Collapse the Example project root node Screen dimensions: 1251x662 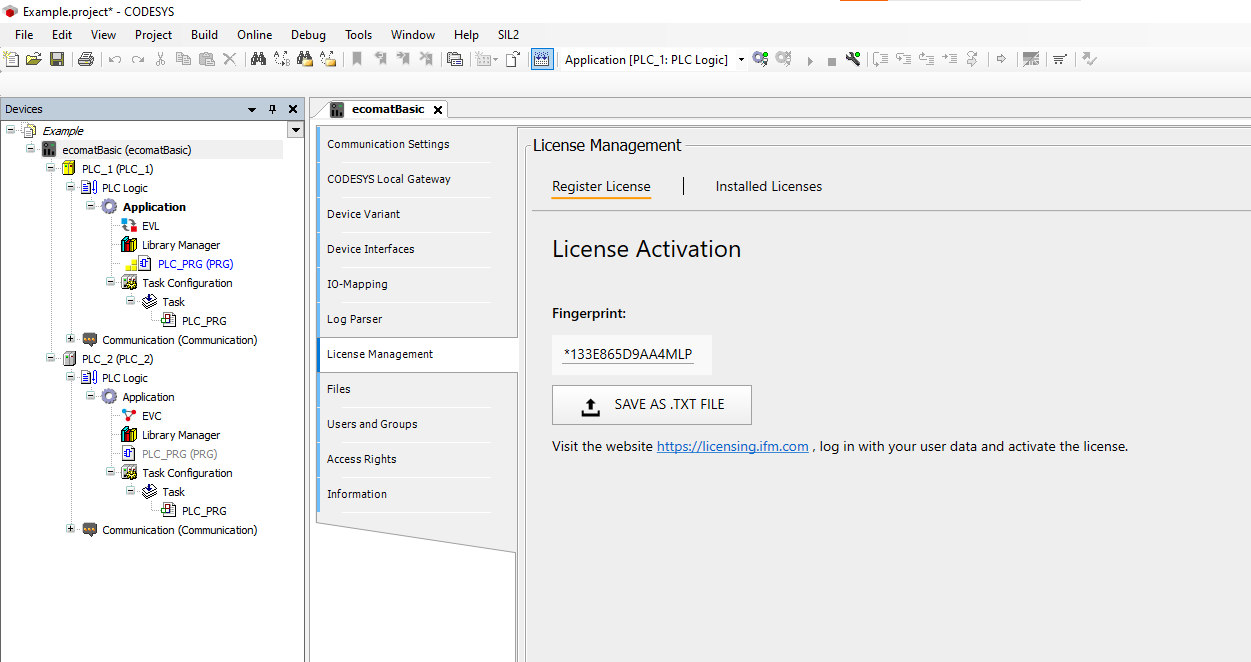(10, 130)
